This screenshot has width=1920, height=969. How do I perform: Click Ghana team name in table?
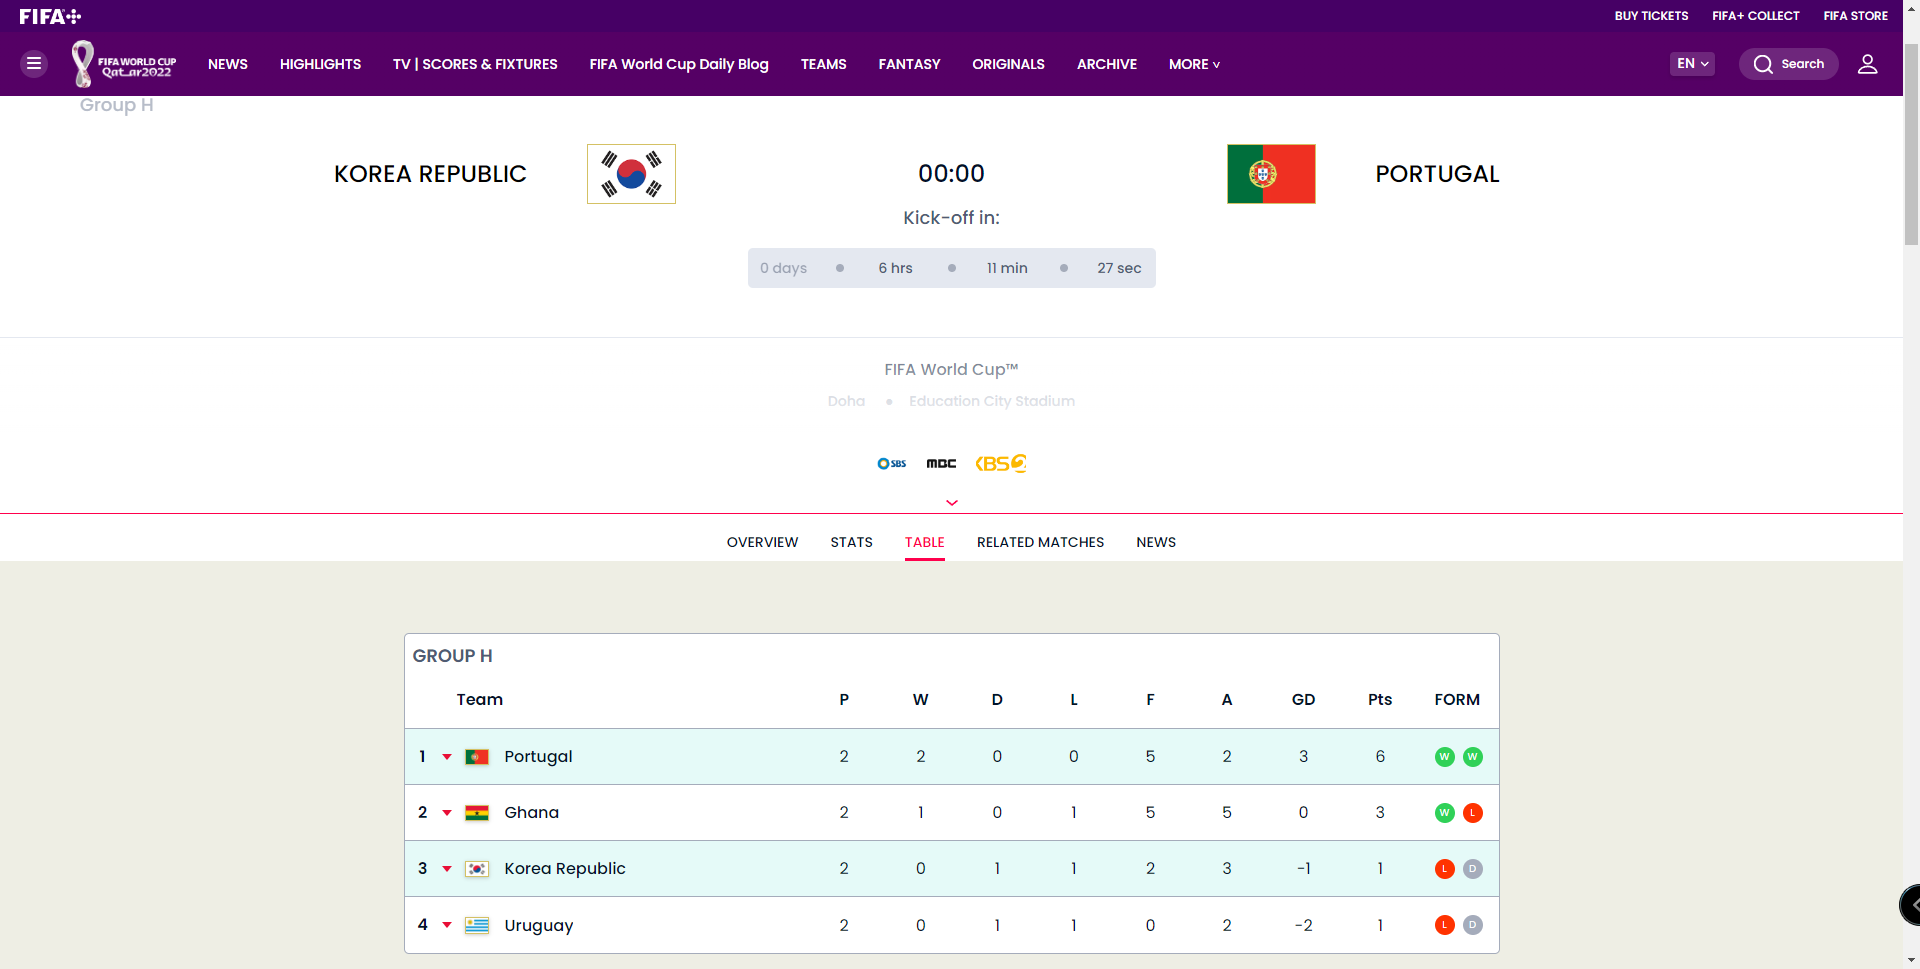tap(531, 813)
